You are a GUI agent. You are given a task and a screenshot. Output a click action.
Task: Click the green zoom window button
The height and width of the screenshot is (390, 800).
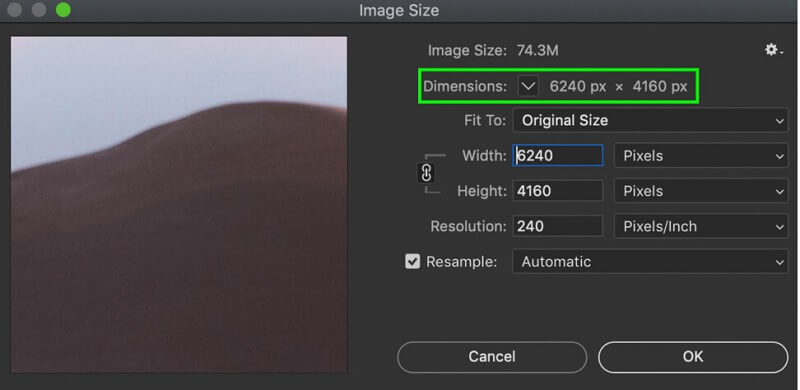click(63, 10)
